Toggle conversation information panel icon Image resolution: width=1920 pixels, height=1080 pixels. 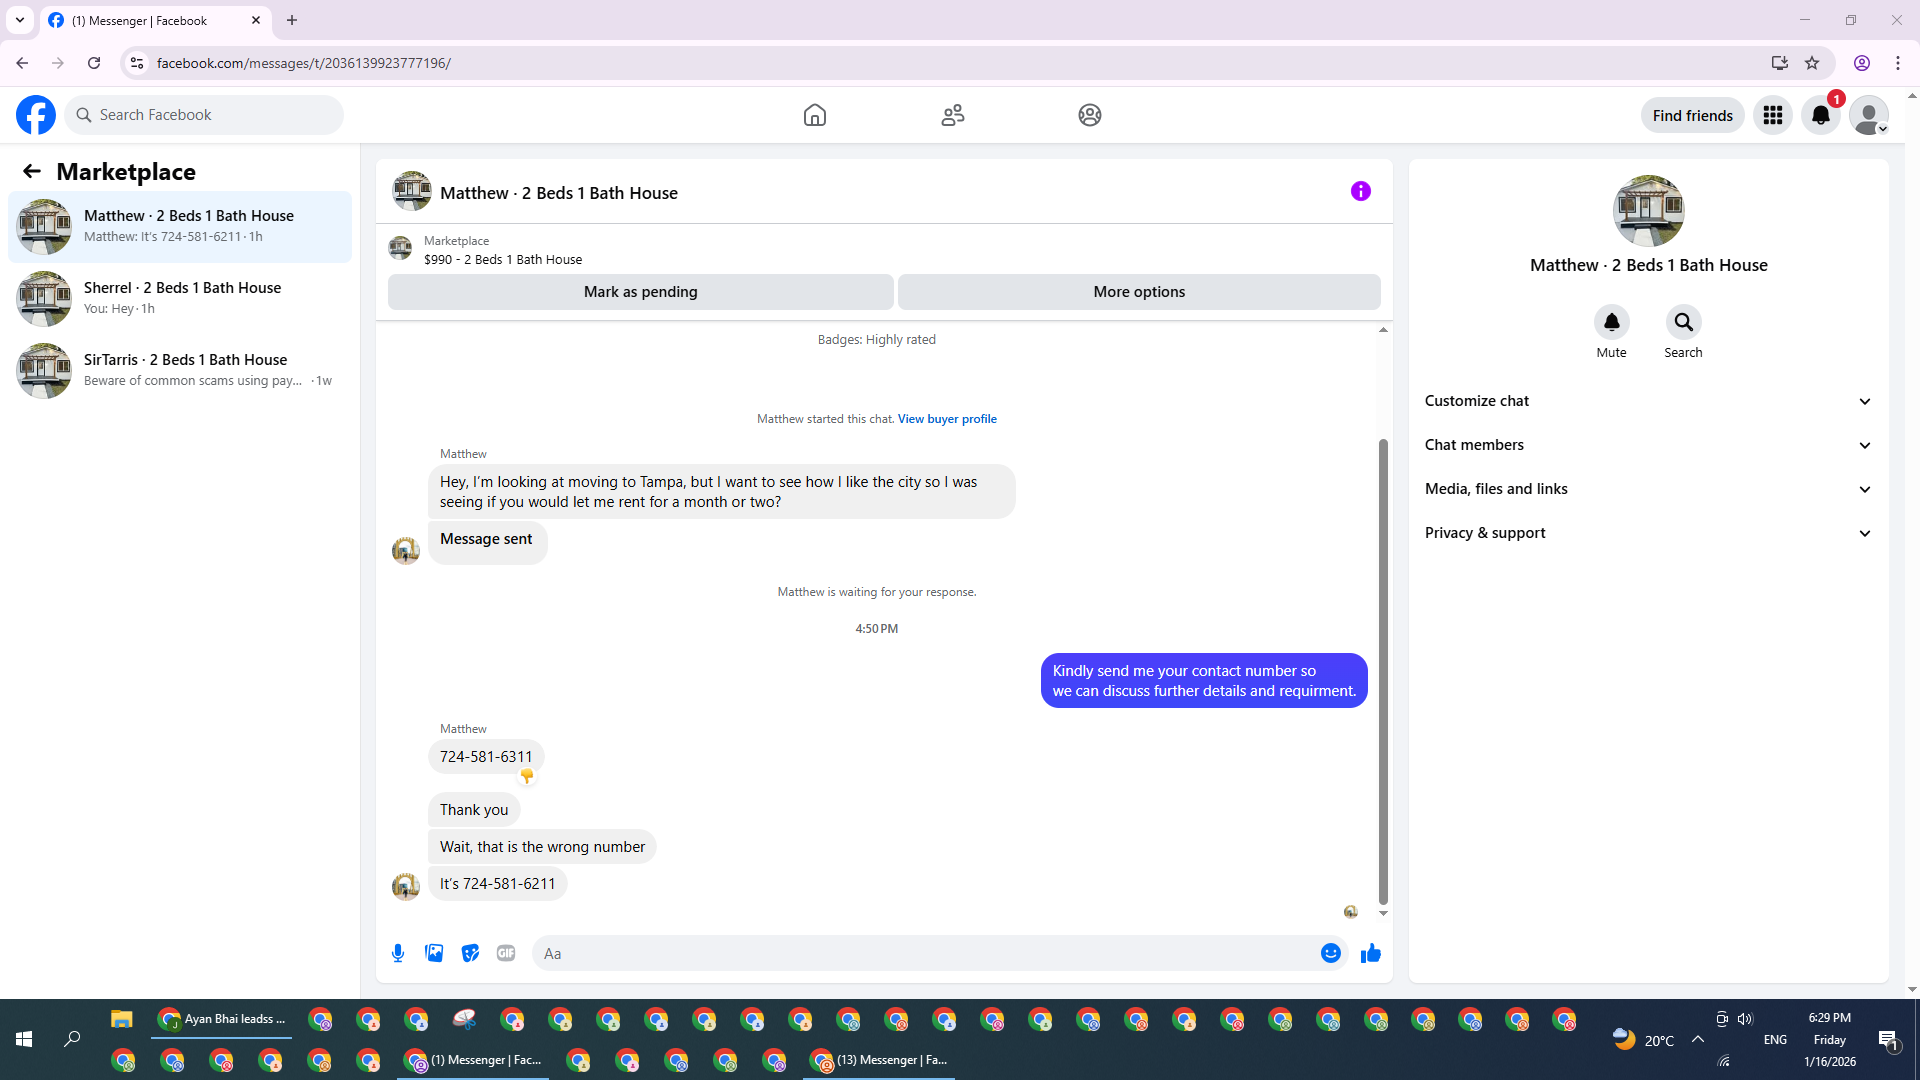pyautogui.click(x=1360, y=191)
